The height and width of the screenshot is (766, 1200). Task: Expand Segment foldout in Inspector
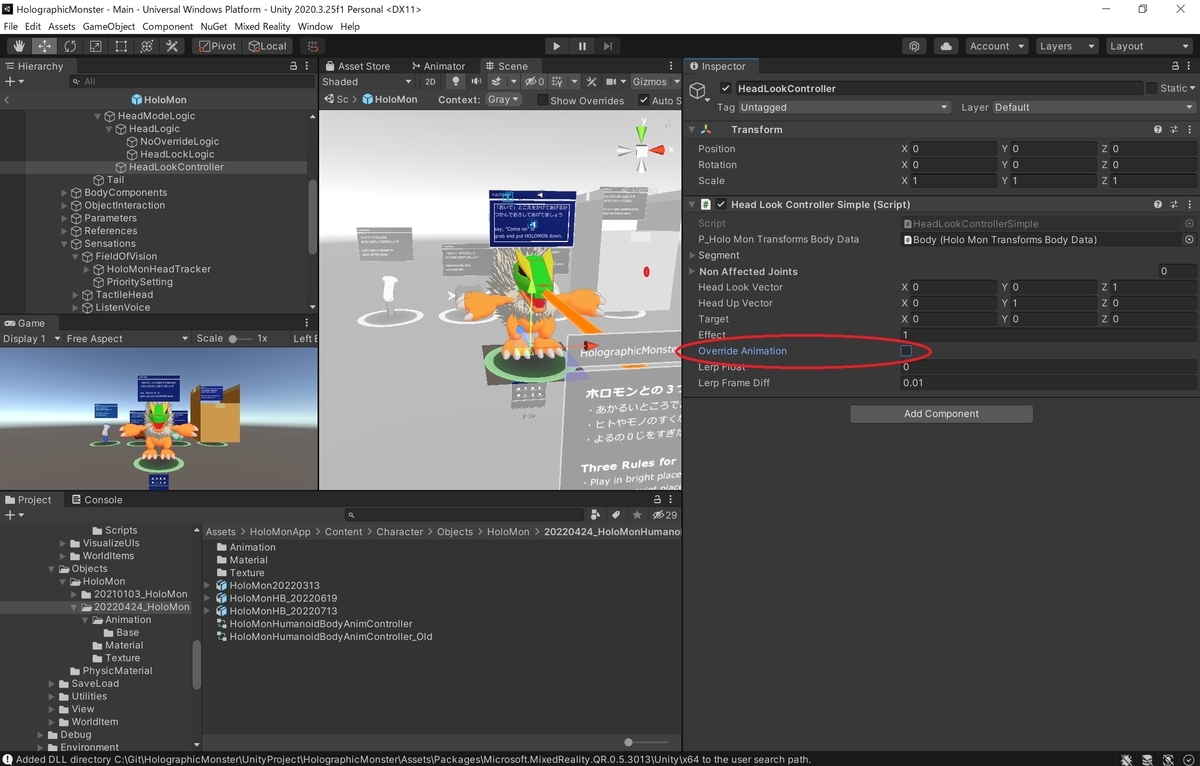pyautogui.click(x=692, y=256)
